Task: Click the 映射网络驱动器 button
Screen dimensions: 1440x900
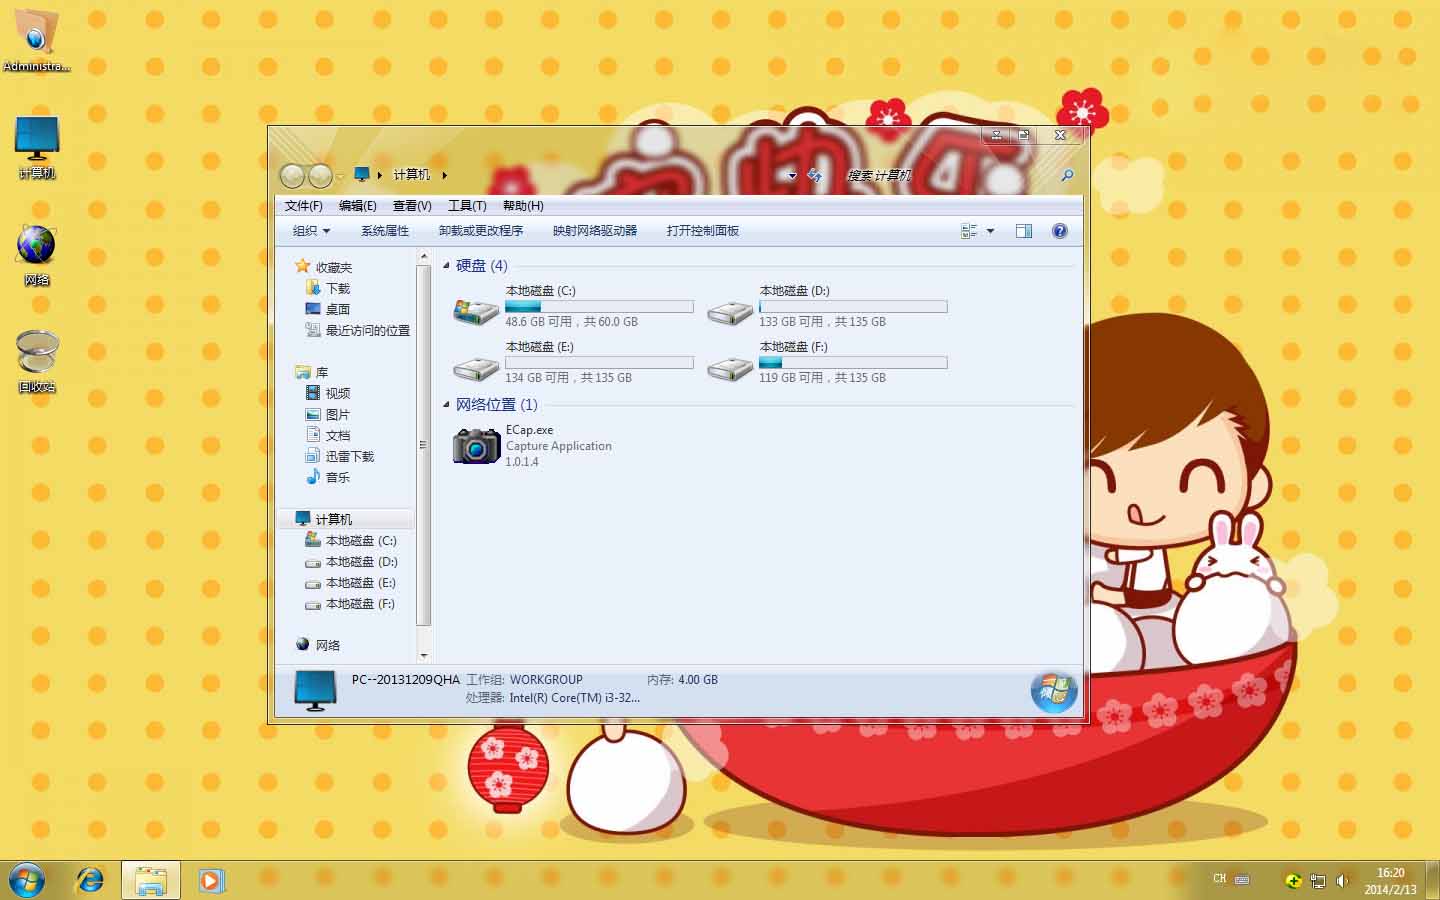Action: coord(595,231)
